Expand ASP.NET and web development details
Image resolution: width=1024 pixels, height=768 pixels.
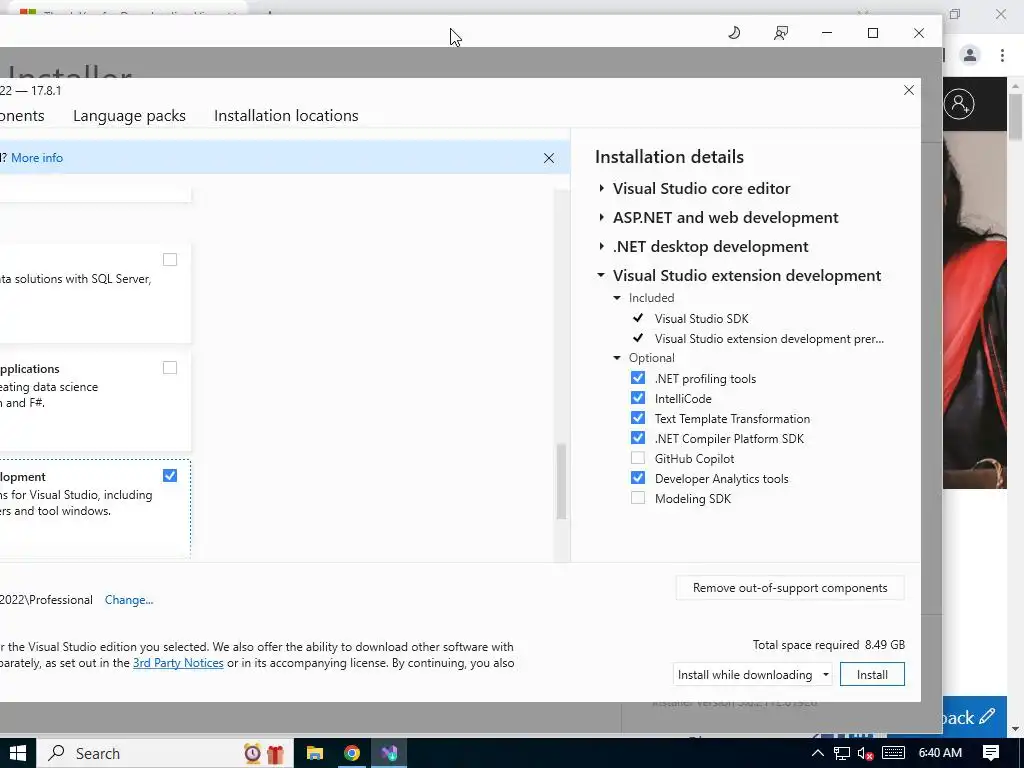coord(601,217)
